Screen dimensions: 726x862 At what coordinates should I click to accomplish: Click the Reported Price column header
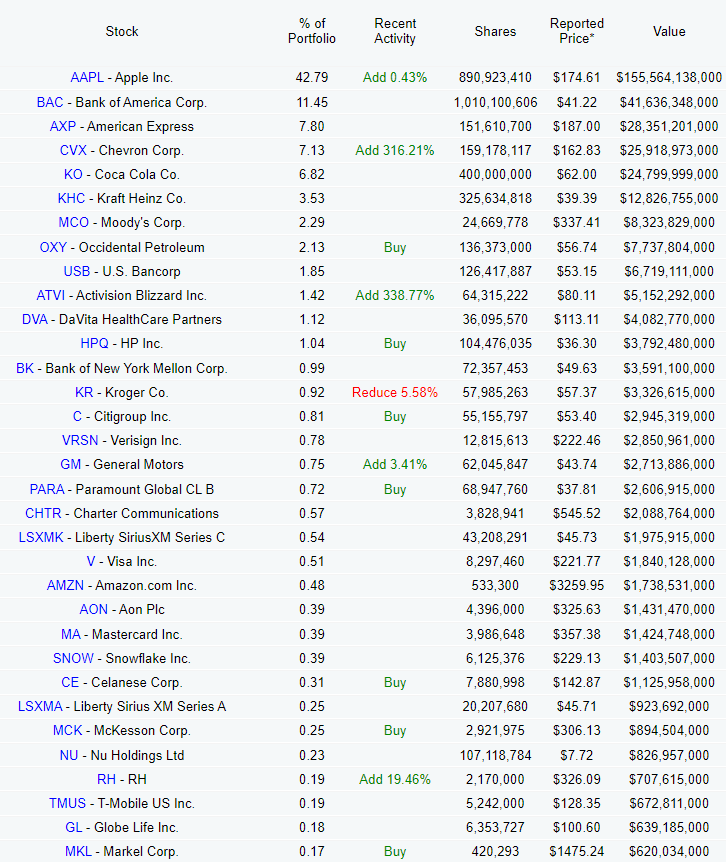pos(577,31)
